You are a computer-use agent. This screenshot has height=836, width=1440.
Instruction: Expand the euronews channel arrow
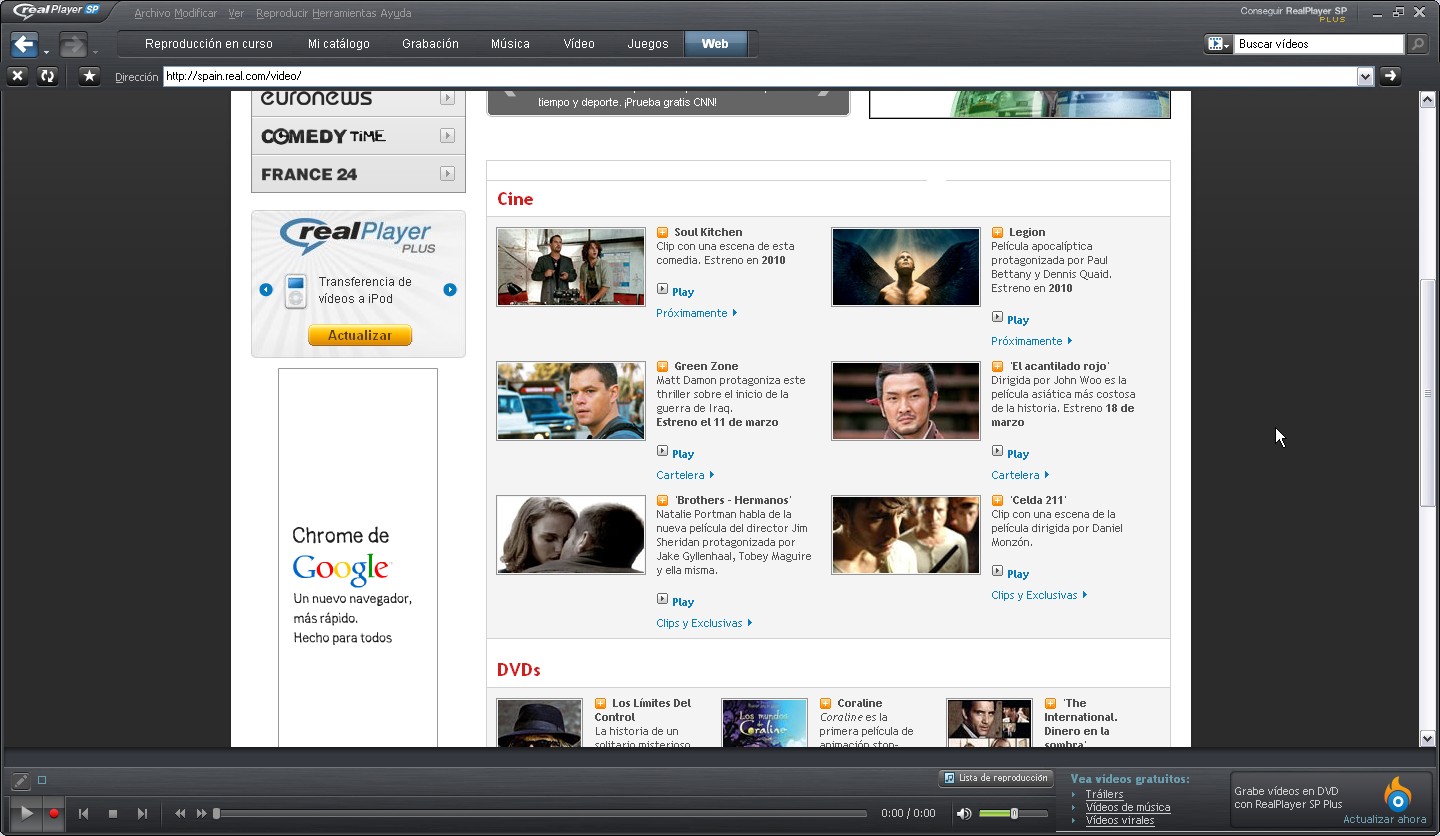pos(447,98)
